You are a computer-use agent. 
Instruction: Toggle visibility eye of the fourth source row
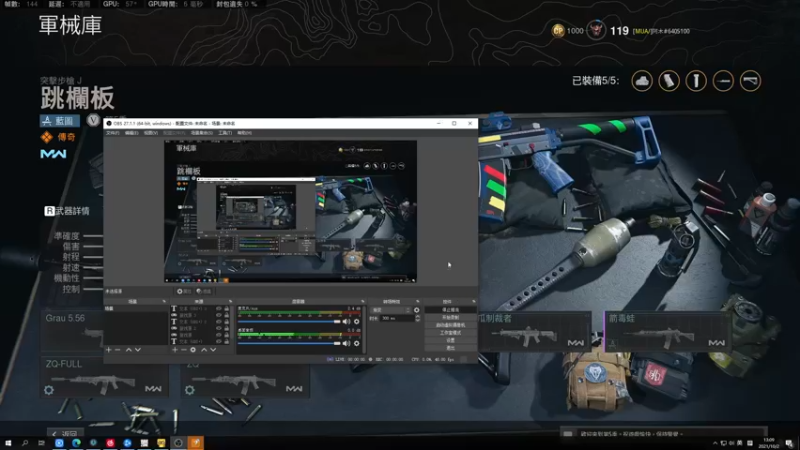click(x=219, y=329)
